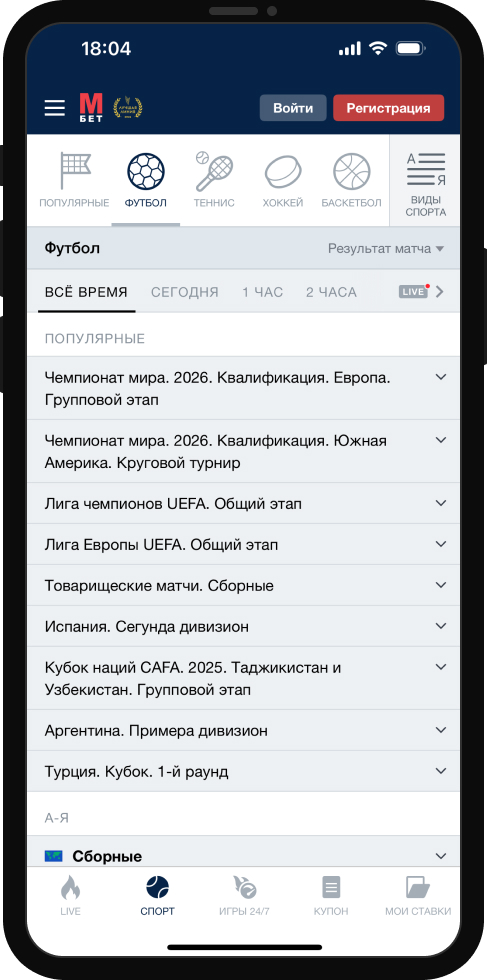This screenshot has width=487, height=980.
Task: Open Виды спорта list icon
Action: tap(426, 169)
